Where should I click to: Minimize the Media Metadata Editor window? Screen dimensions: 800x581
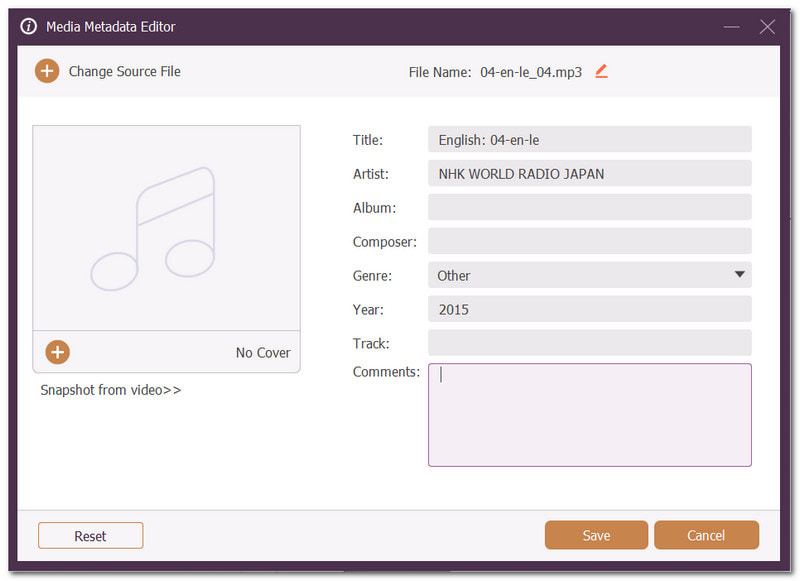click(731, 27)
